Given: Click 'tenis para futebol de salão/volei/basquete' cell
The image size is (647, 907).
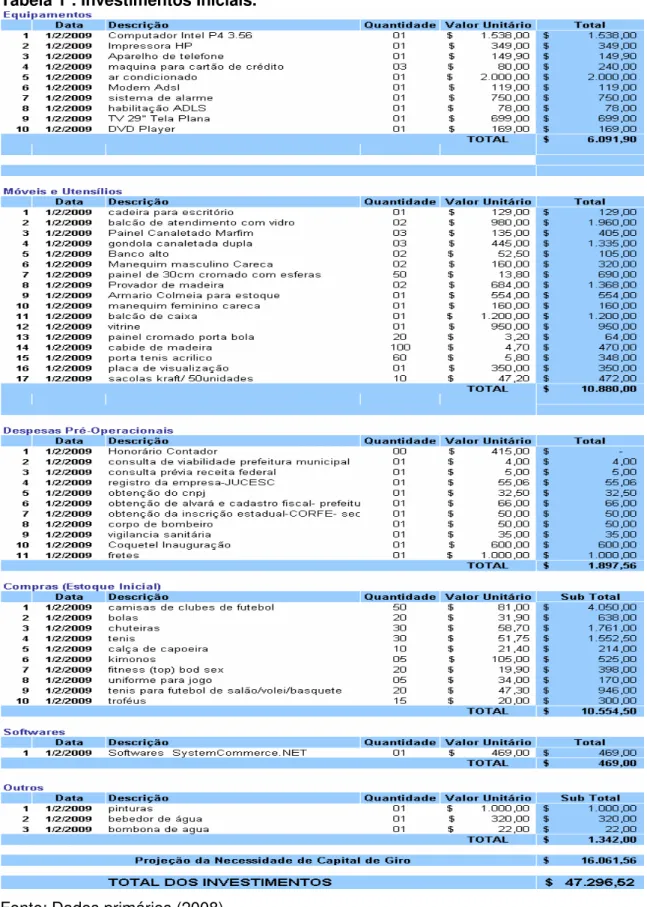Looking at the screenshot, I should pyautogui.click(x=224, y=691).
